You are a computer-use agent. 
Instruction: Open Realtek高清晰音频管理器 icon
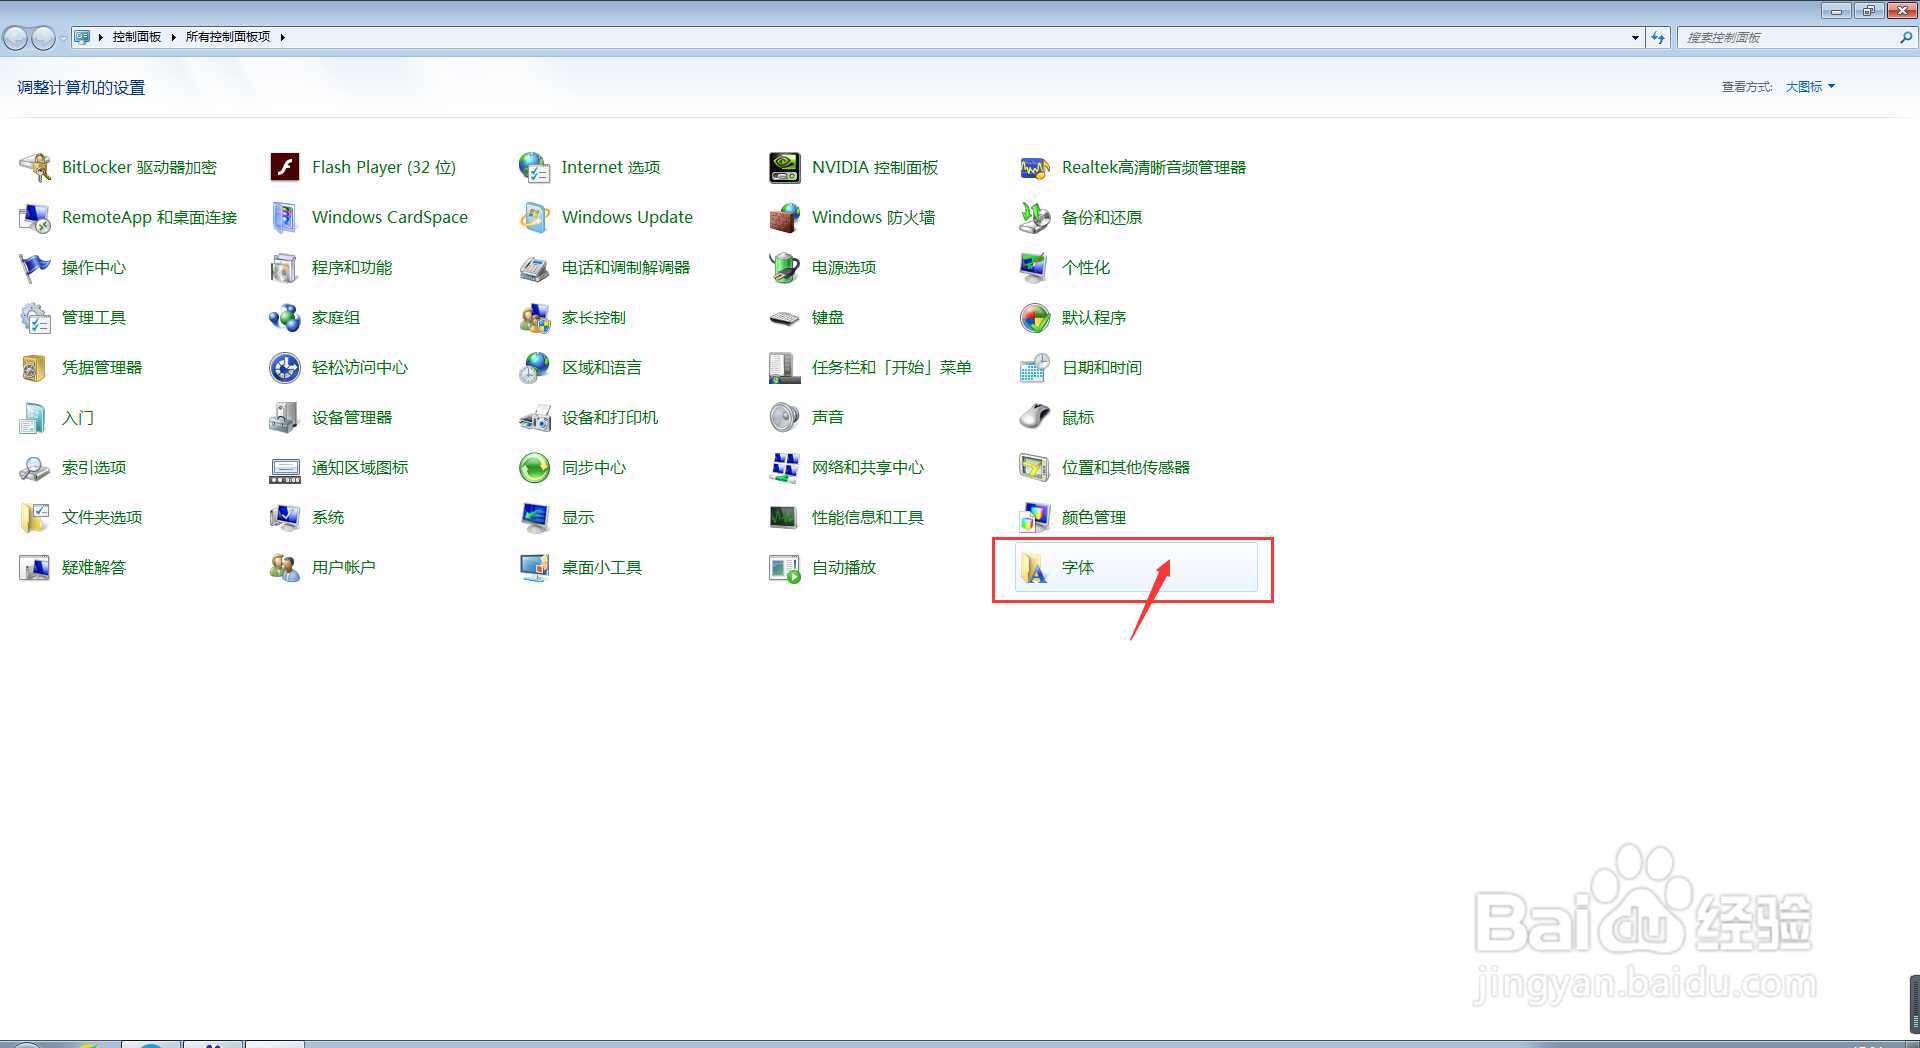tap(1035, 167)
